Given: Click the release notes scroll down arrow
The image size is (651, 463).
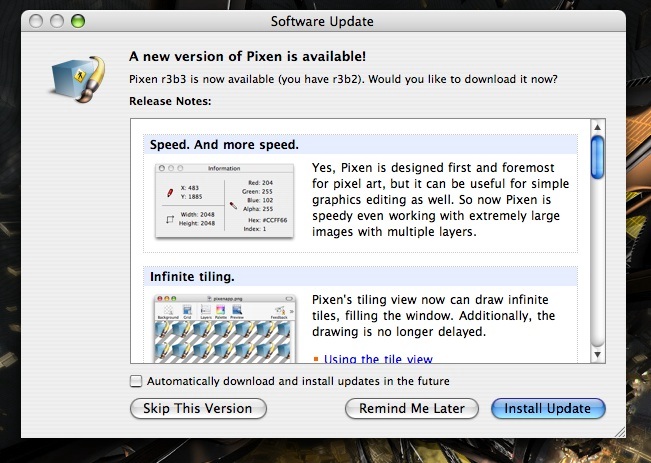Looking at the screenshot, I should 597,354.
